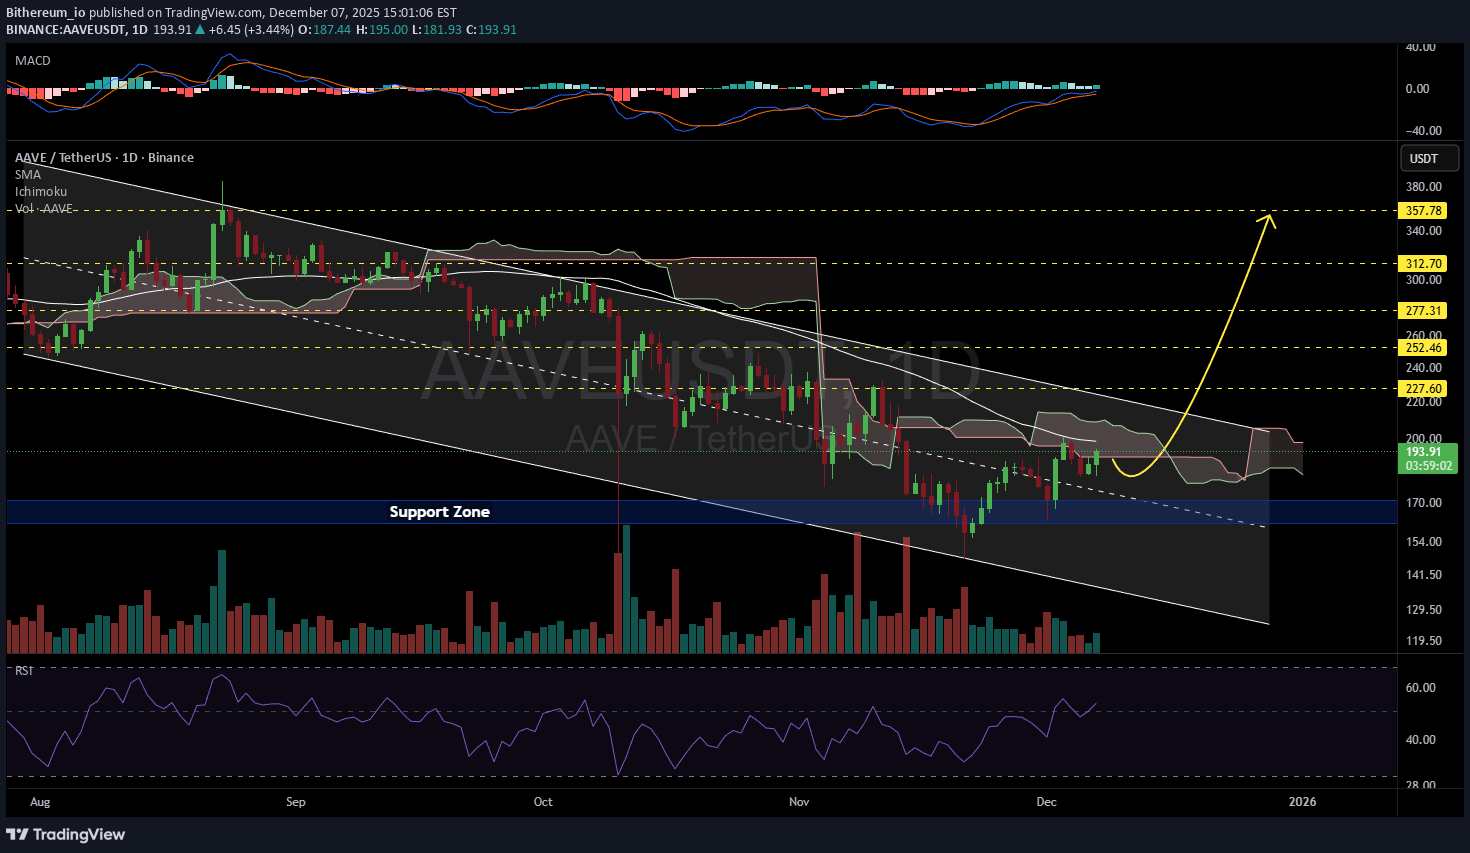1470x853 pixels.
Task: Click the 2026 marker on time axis
Action: 1302,802
